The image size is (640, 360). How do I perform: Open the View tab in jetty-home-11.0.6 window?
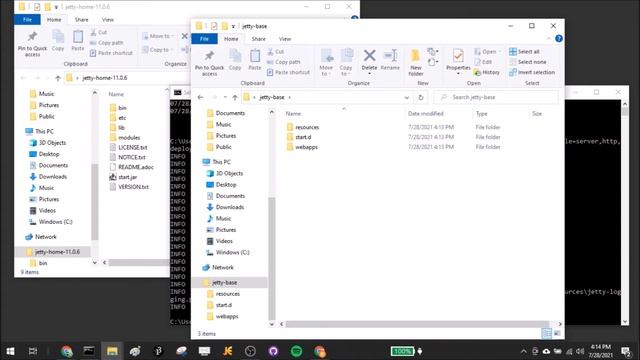coord(108,20)
